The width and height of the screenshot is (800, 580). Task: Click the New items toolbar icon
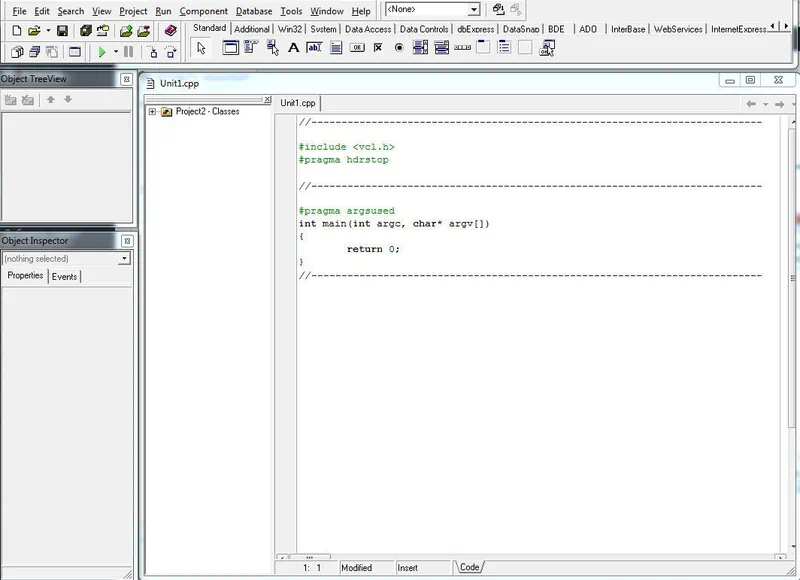[16, 31]
